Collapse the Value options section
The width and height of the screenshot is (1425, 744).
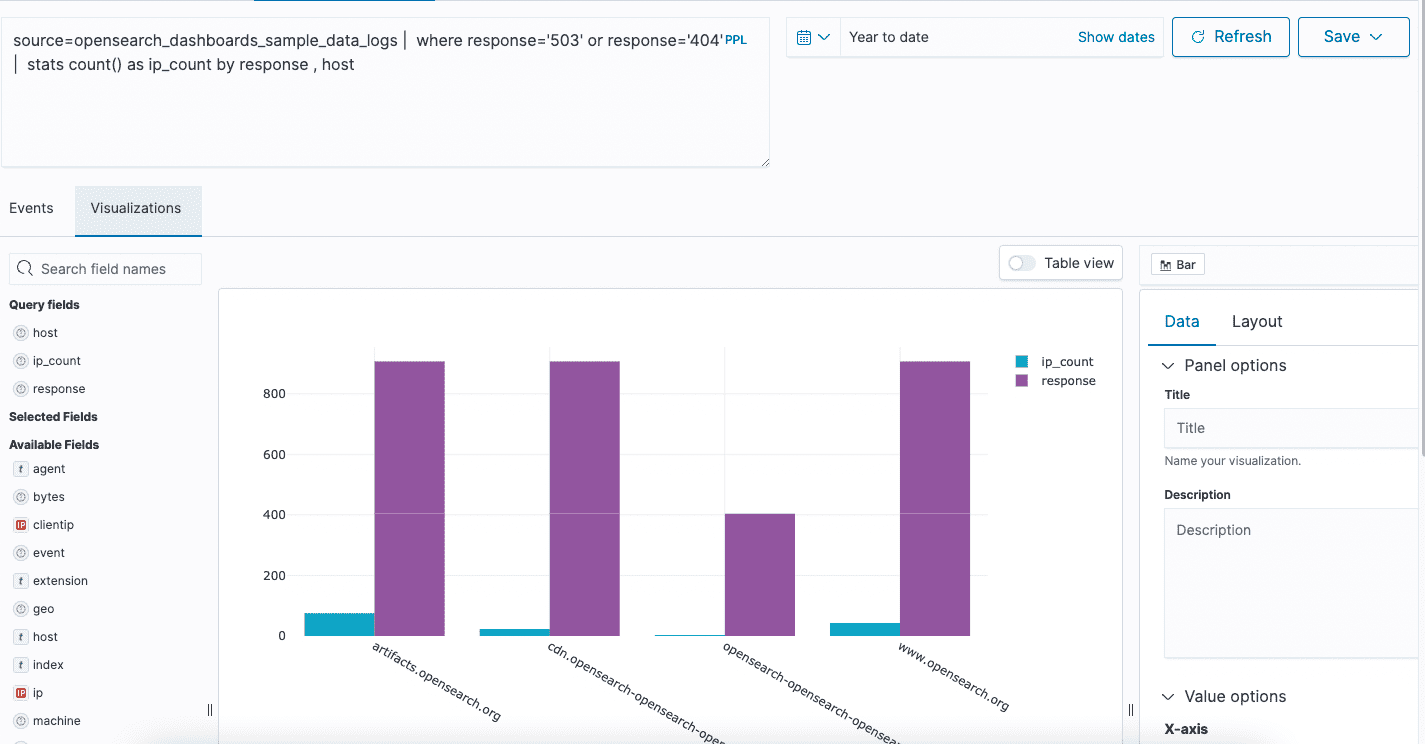coord(1168,696)
